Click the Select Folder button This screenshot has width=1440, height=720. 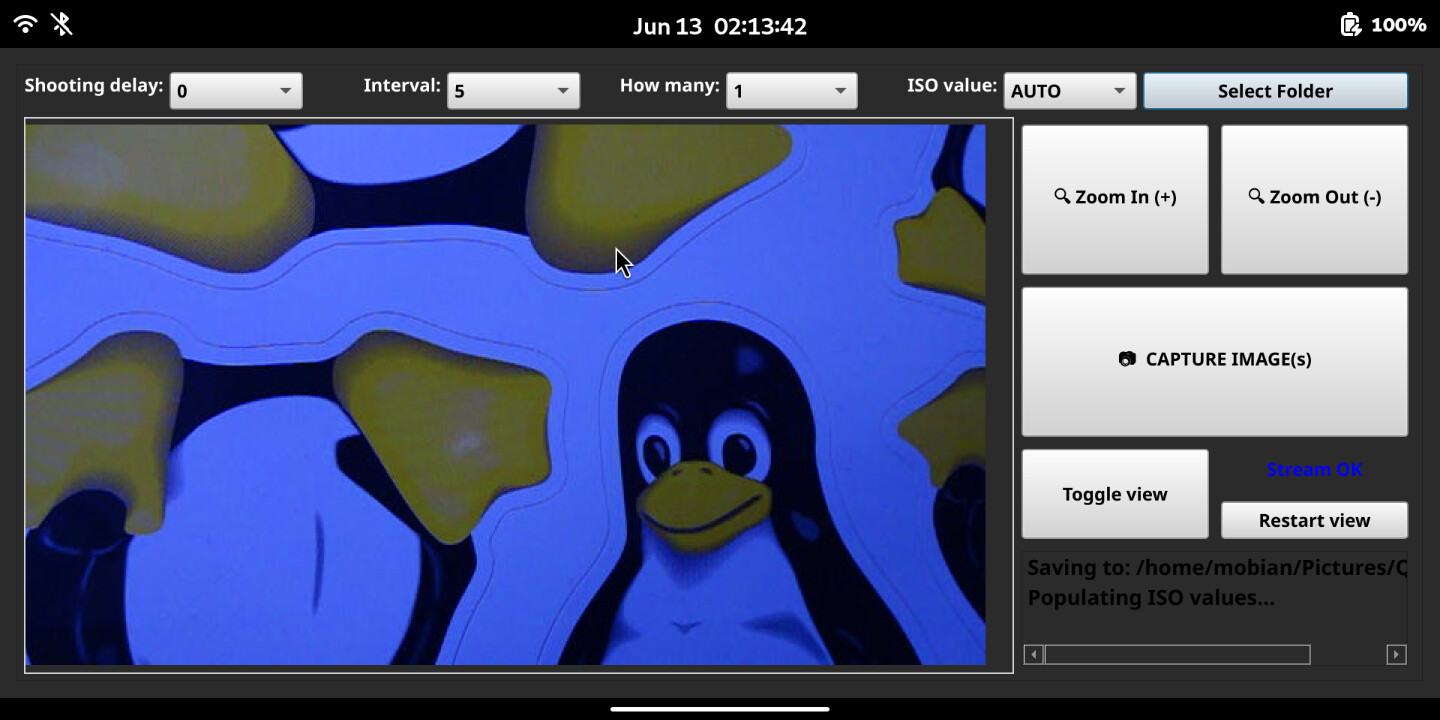tap(1275, 91)
